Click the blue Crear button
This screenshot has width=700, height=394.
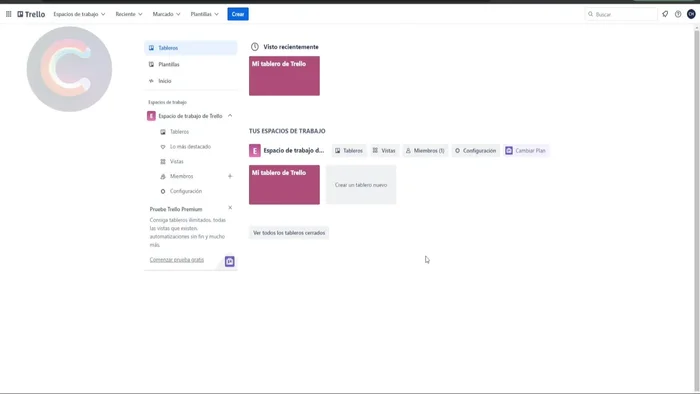point(238,14)
